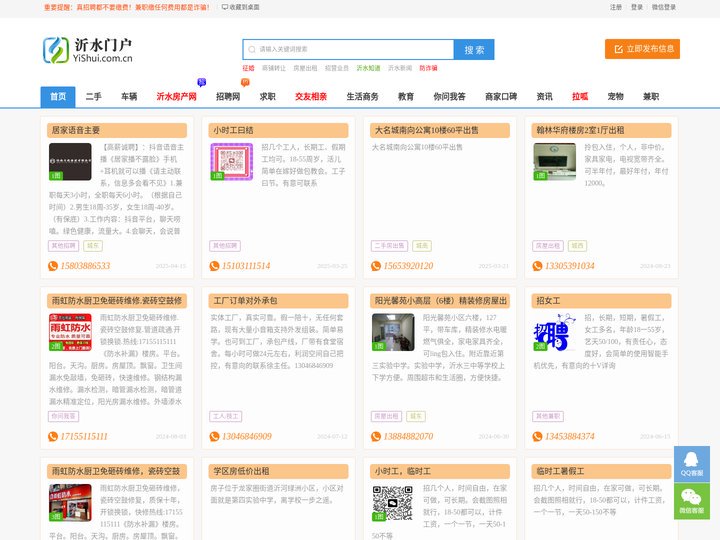Switch to the 首页 tab

click(58, 97)
